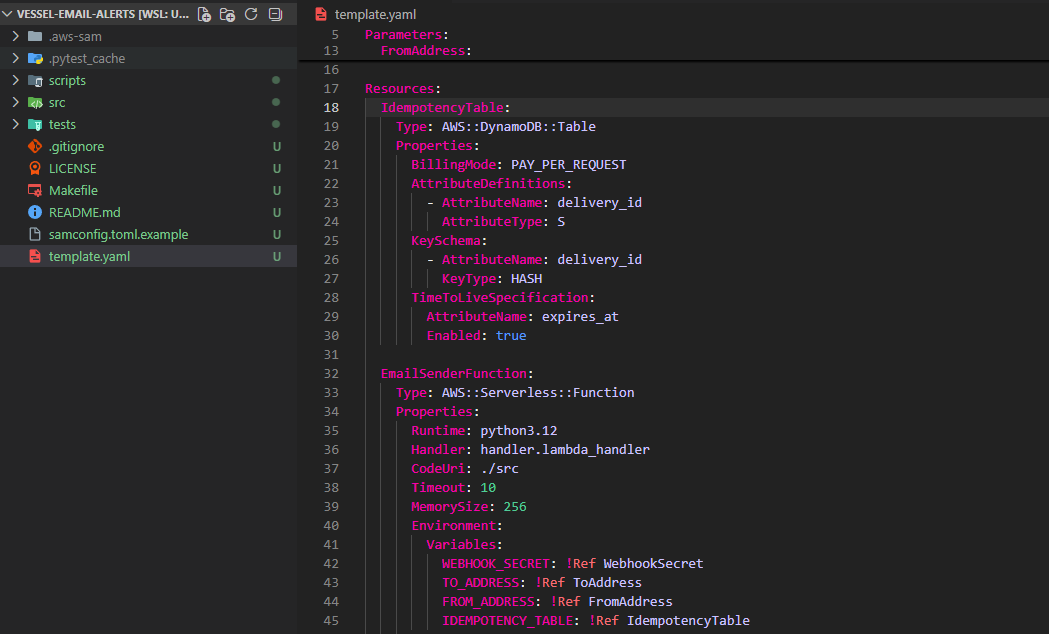
Task: Collapse the VESSEL-EMAIL-ALERTS root section
Action: 8,14
